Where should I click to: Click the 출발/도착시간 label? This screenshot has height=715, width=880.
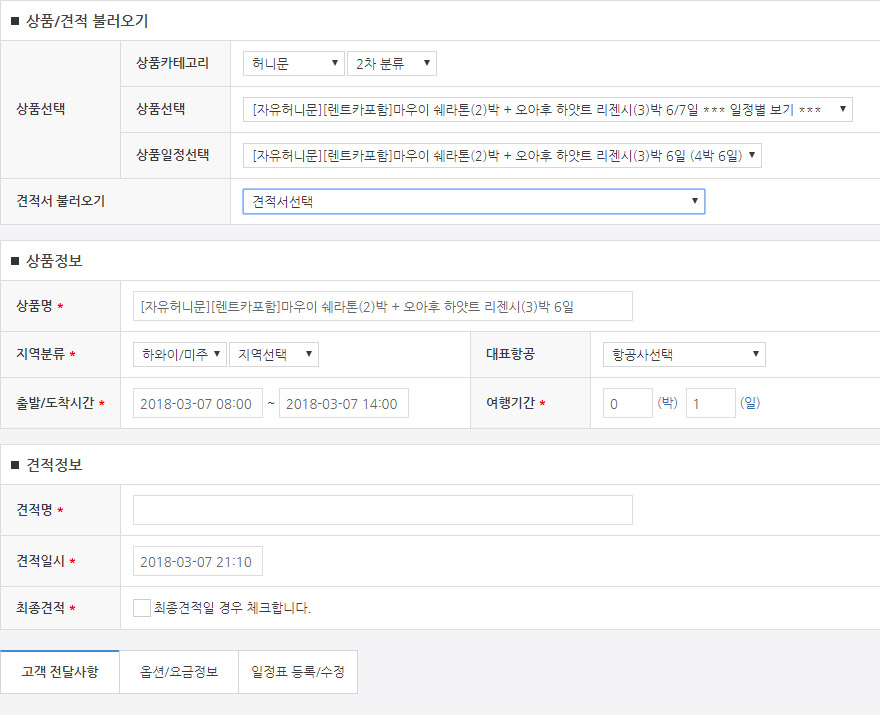pyautogui.click(x=55, y=402)
